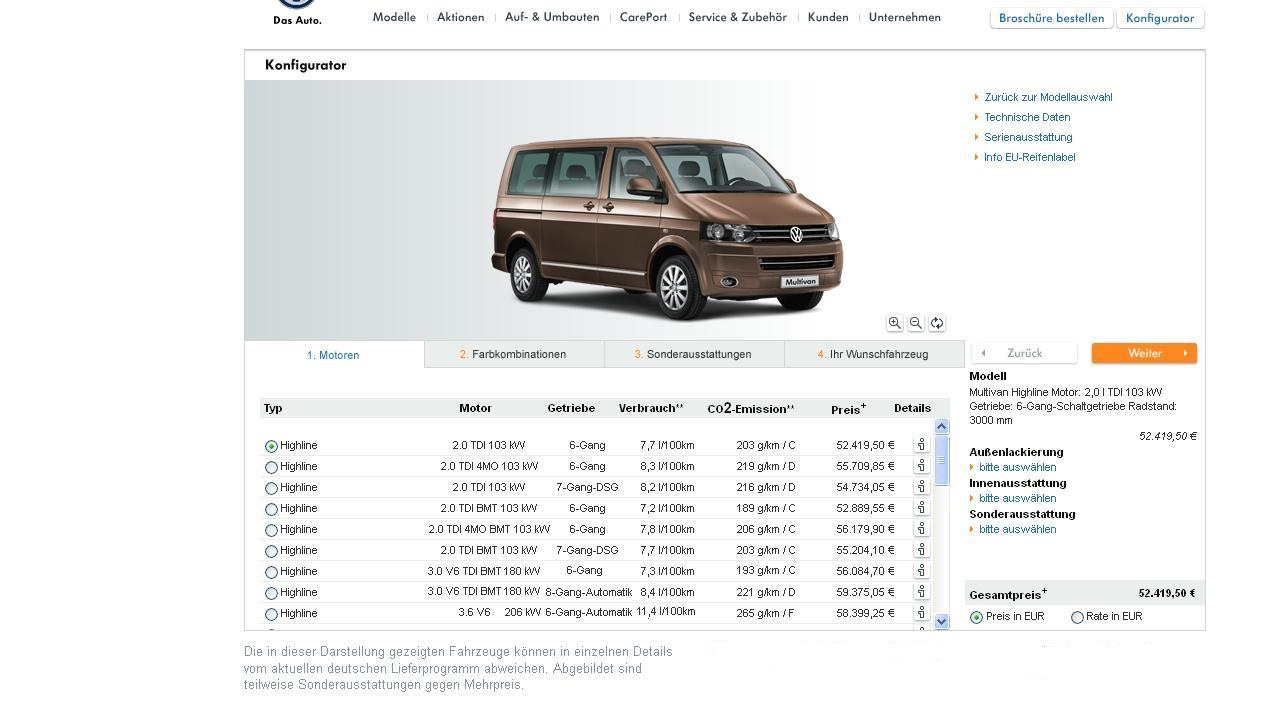Choose Preis in EUR display
The image size is (1270, 701).
(976, 617)
